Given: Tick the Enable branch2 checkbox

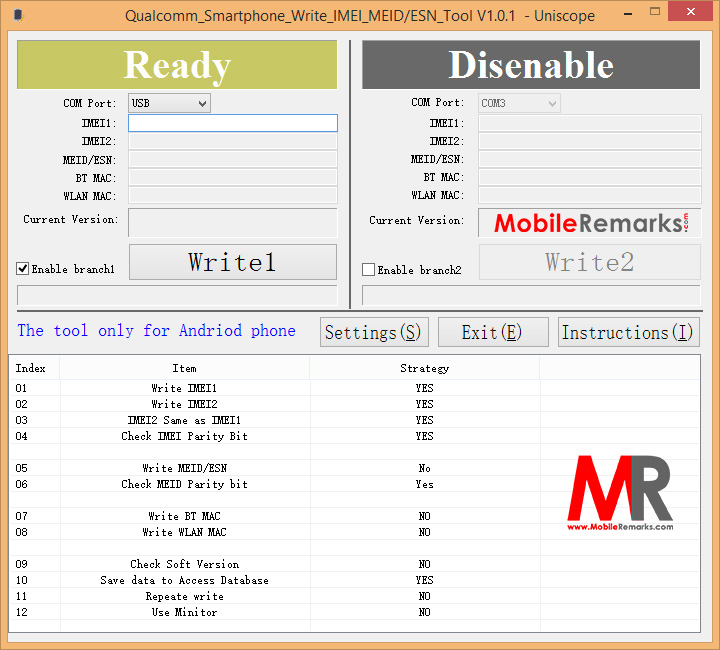Looking at the screenshot, I should [368, 269].
